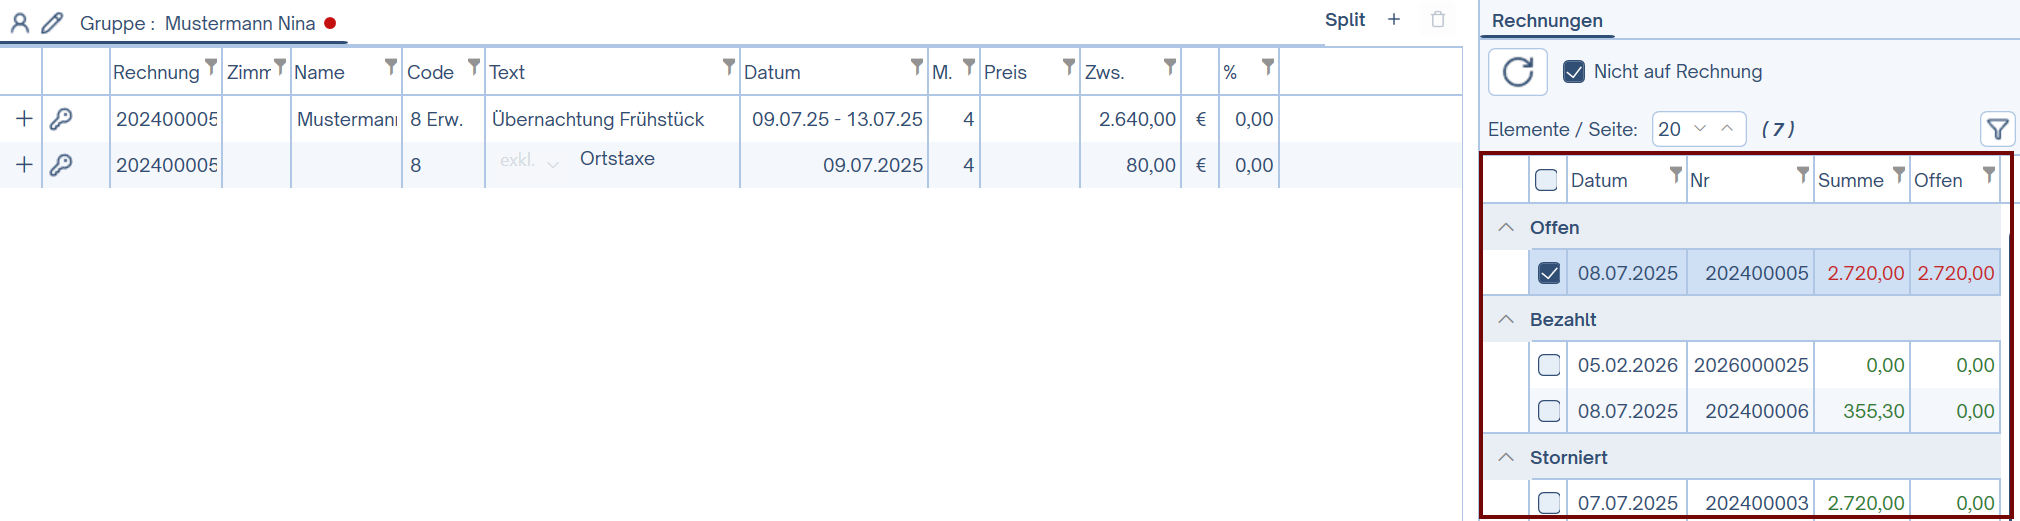Screen dimensions: 2020x521
Task: Click the Split button
Action: pyautogui.click(x=1344, y=20)
